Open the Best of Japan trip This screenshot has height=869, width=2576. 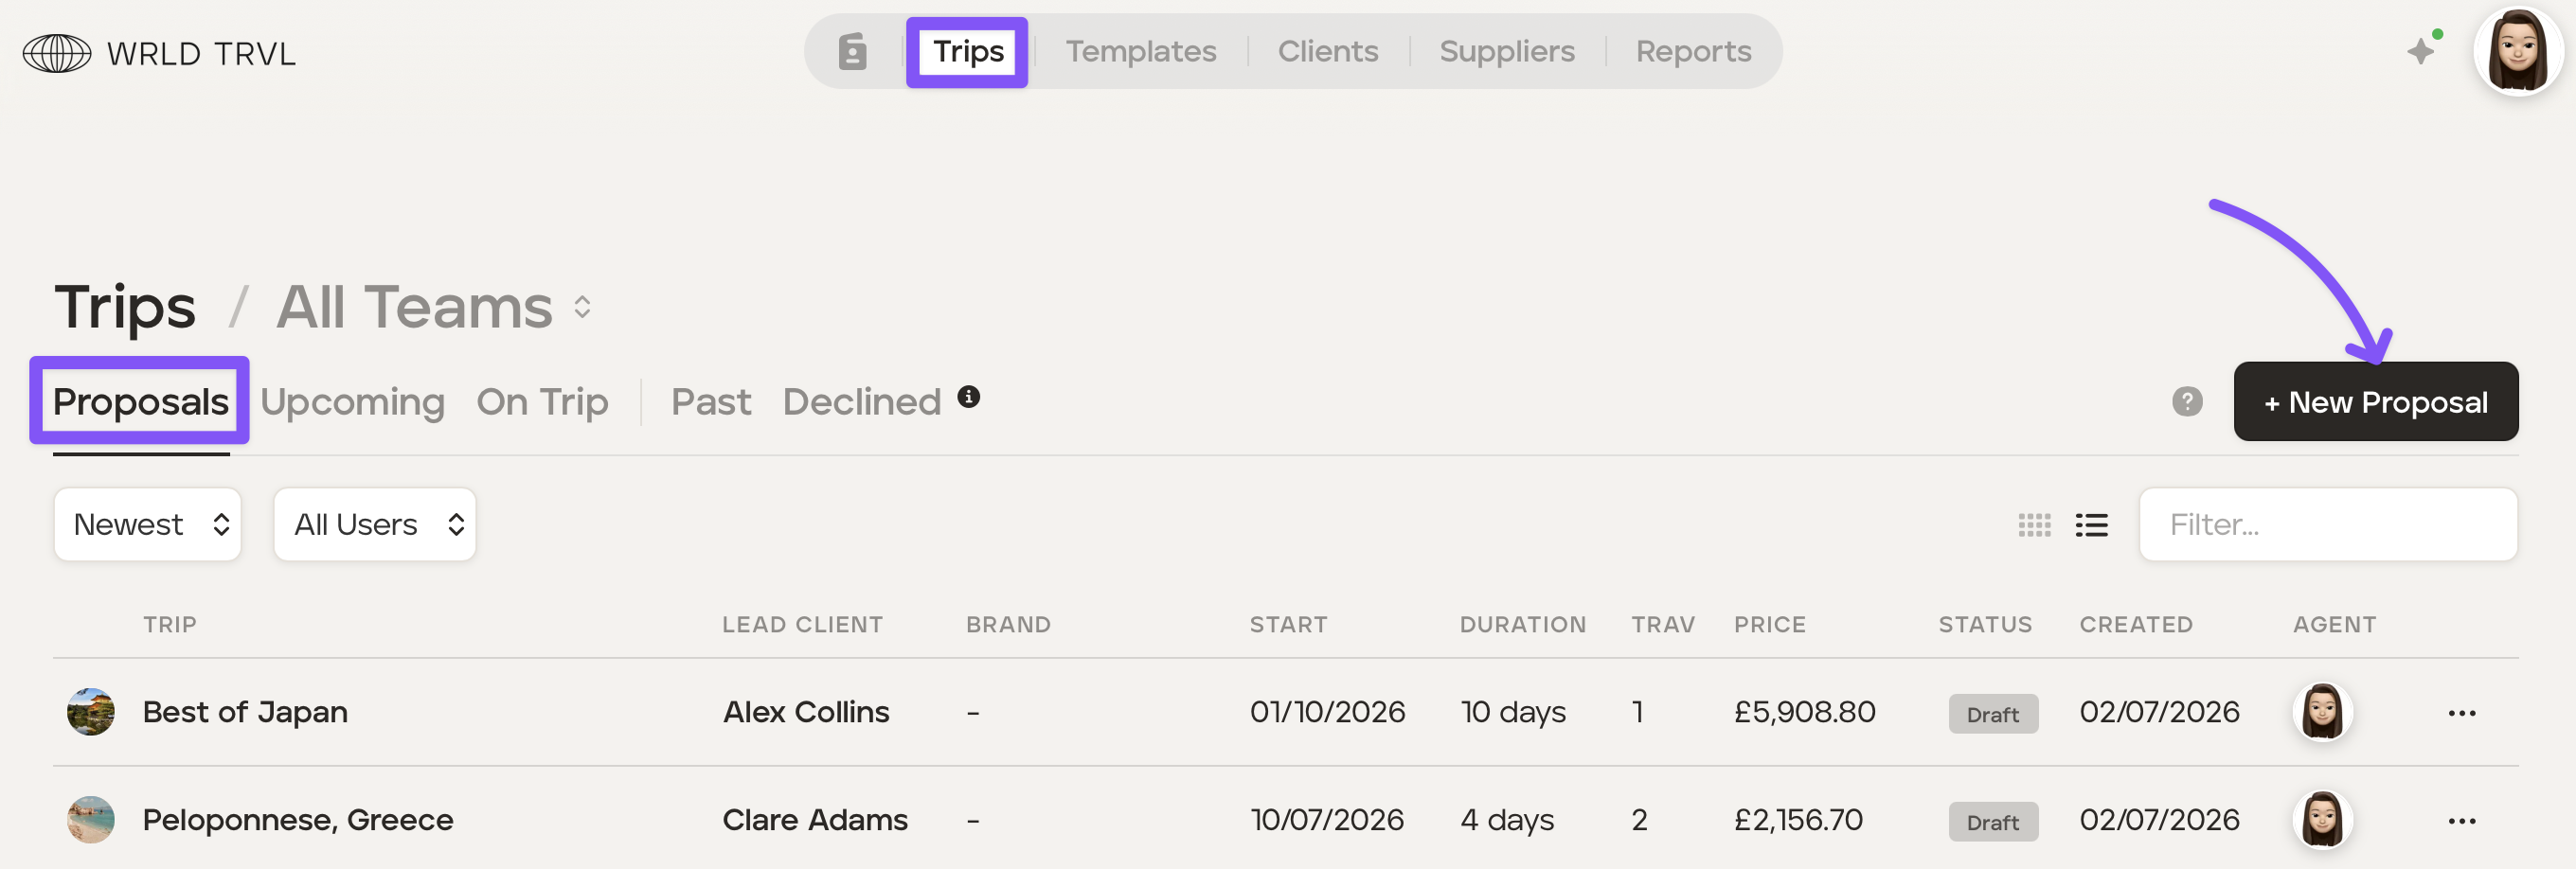[245, 712]
